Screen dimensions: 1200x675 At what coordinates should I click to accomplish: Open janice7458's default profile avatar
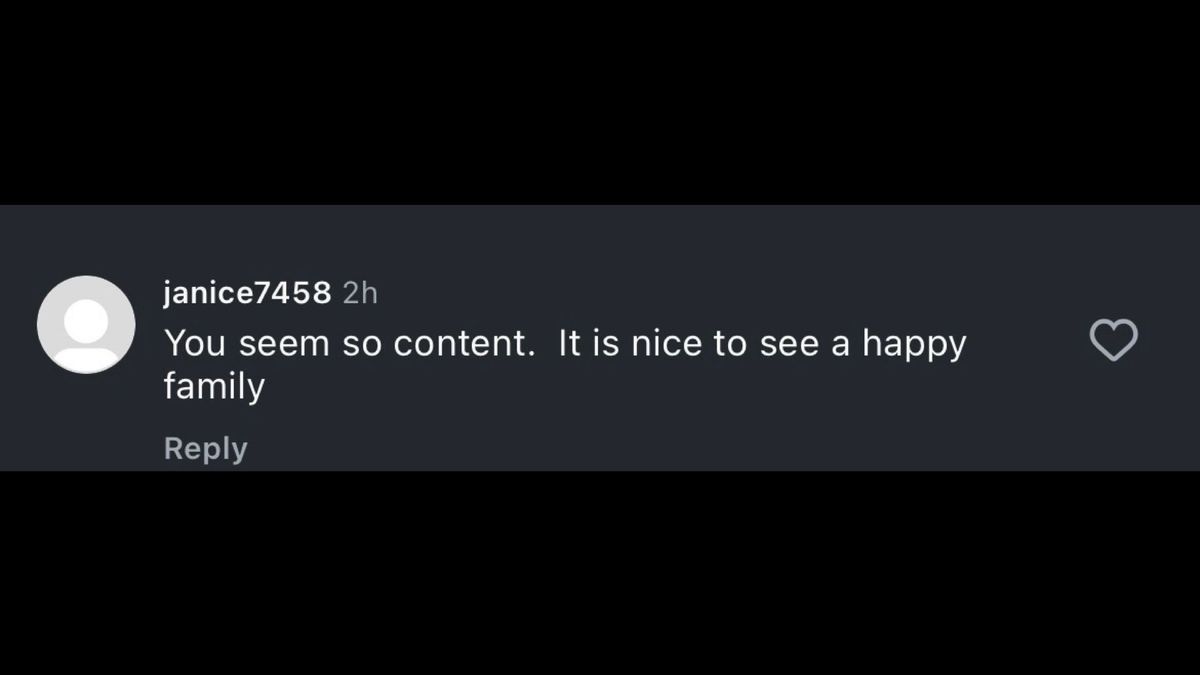86,325
